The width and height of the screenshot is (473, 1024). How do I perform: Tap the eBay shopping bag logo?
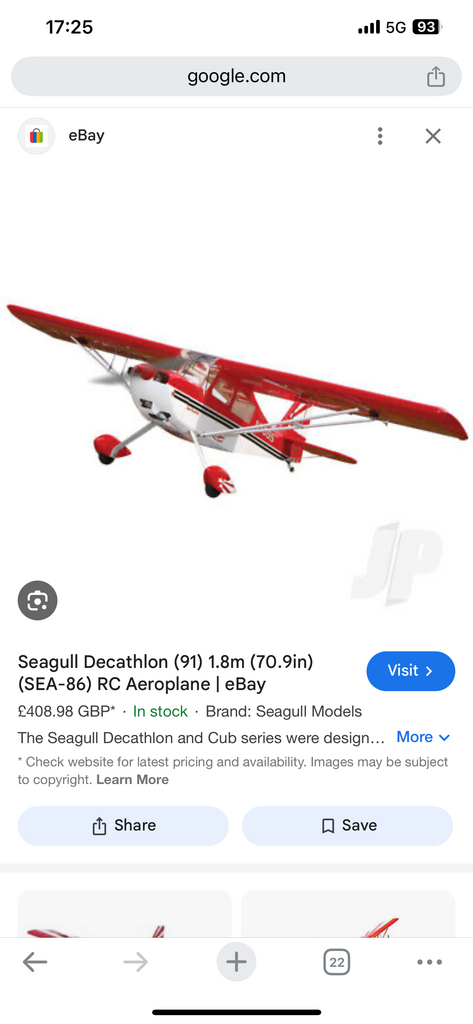click(37, 136)
